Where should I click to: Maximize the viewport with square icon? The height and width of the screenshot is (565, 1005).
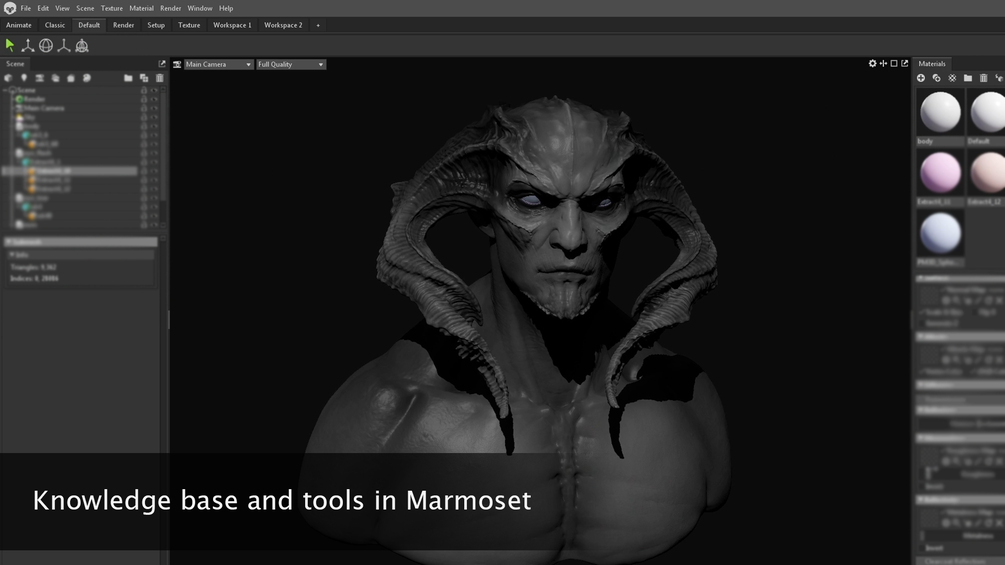pyautogui.click(x=894, y=63)
